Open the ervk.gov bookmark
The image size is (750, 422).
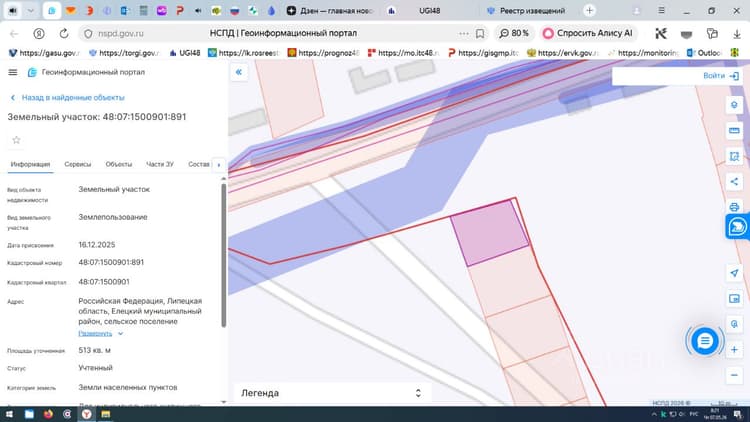click(562, 53)
